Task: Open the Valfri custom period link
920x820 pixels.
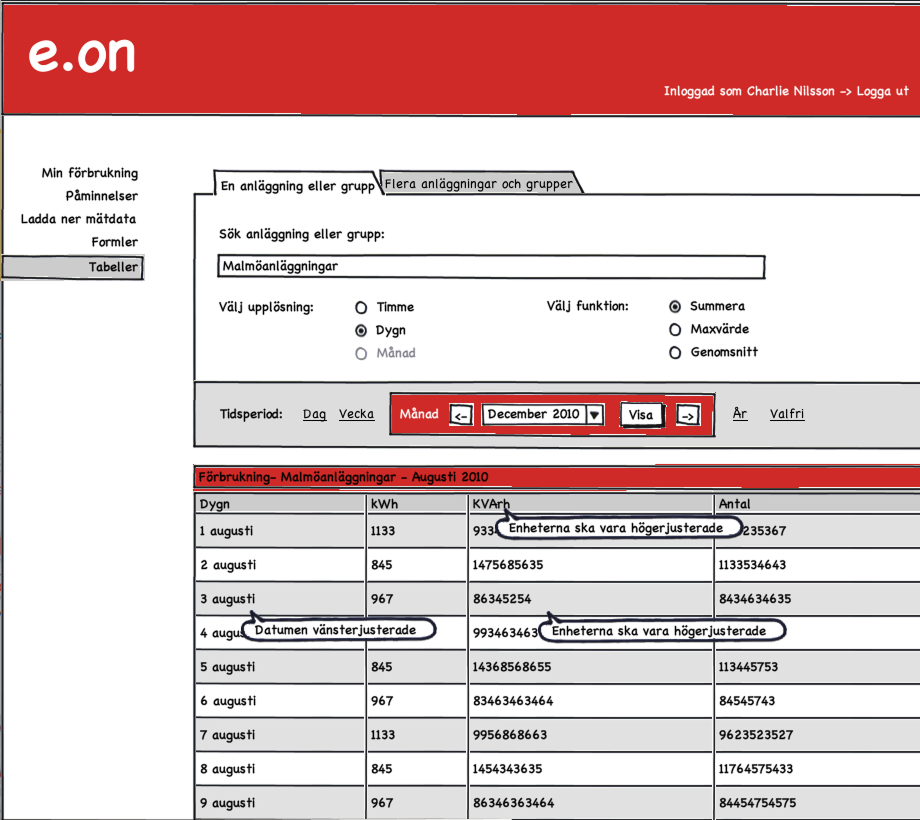Action: (x=786, y=414)
